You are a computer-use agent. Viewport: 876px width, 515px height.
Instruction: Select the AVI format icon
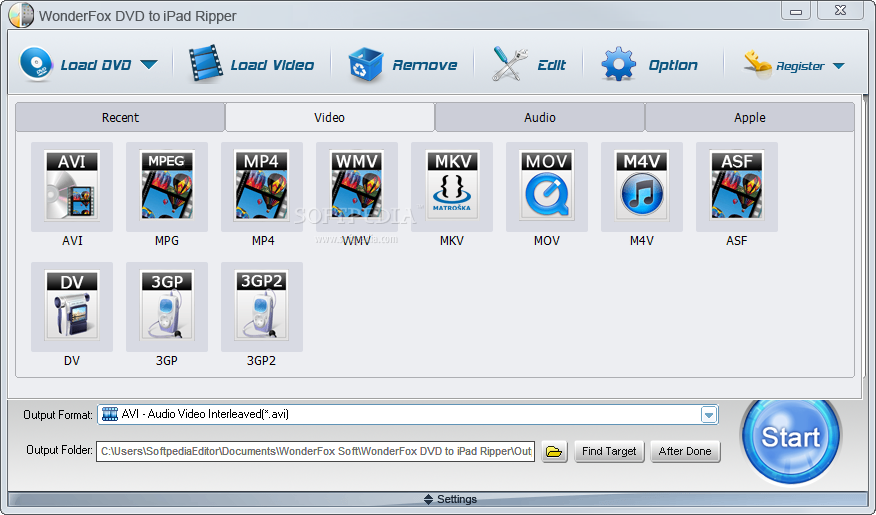(x=72, y=187)
